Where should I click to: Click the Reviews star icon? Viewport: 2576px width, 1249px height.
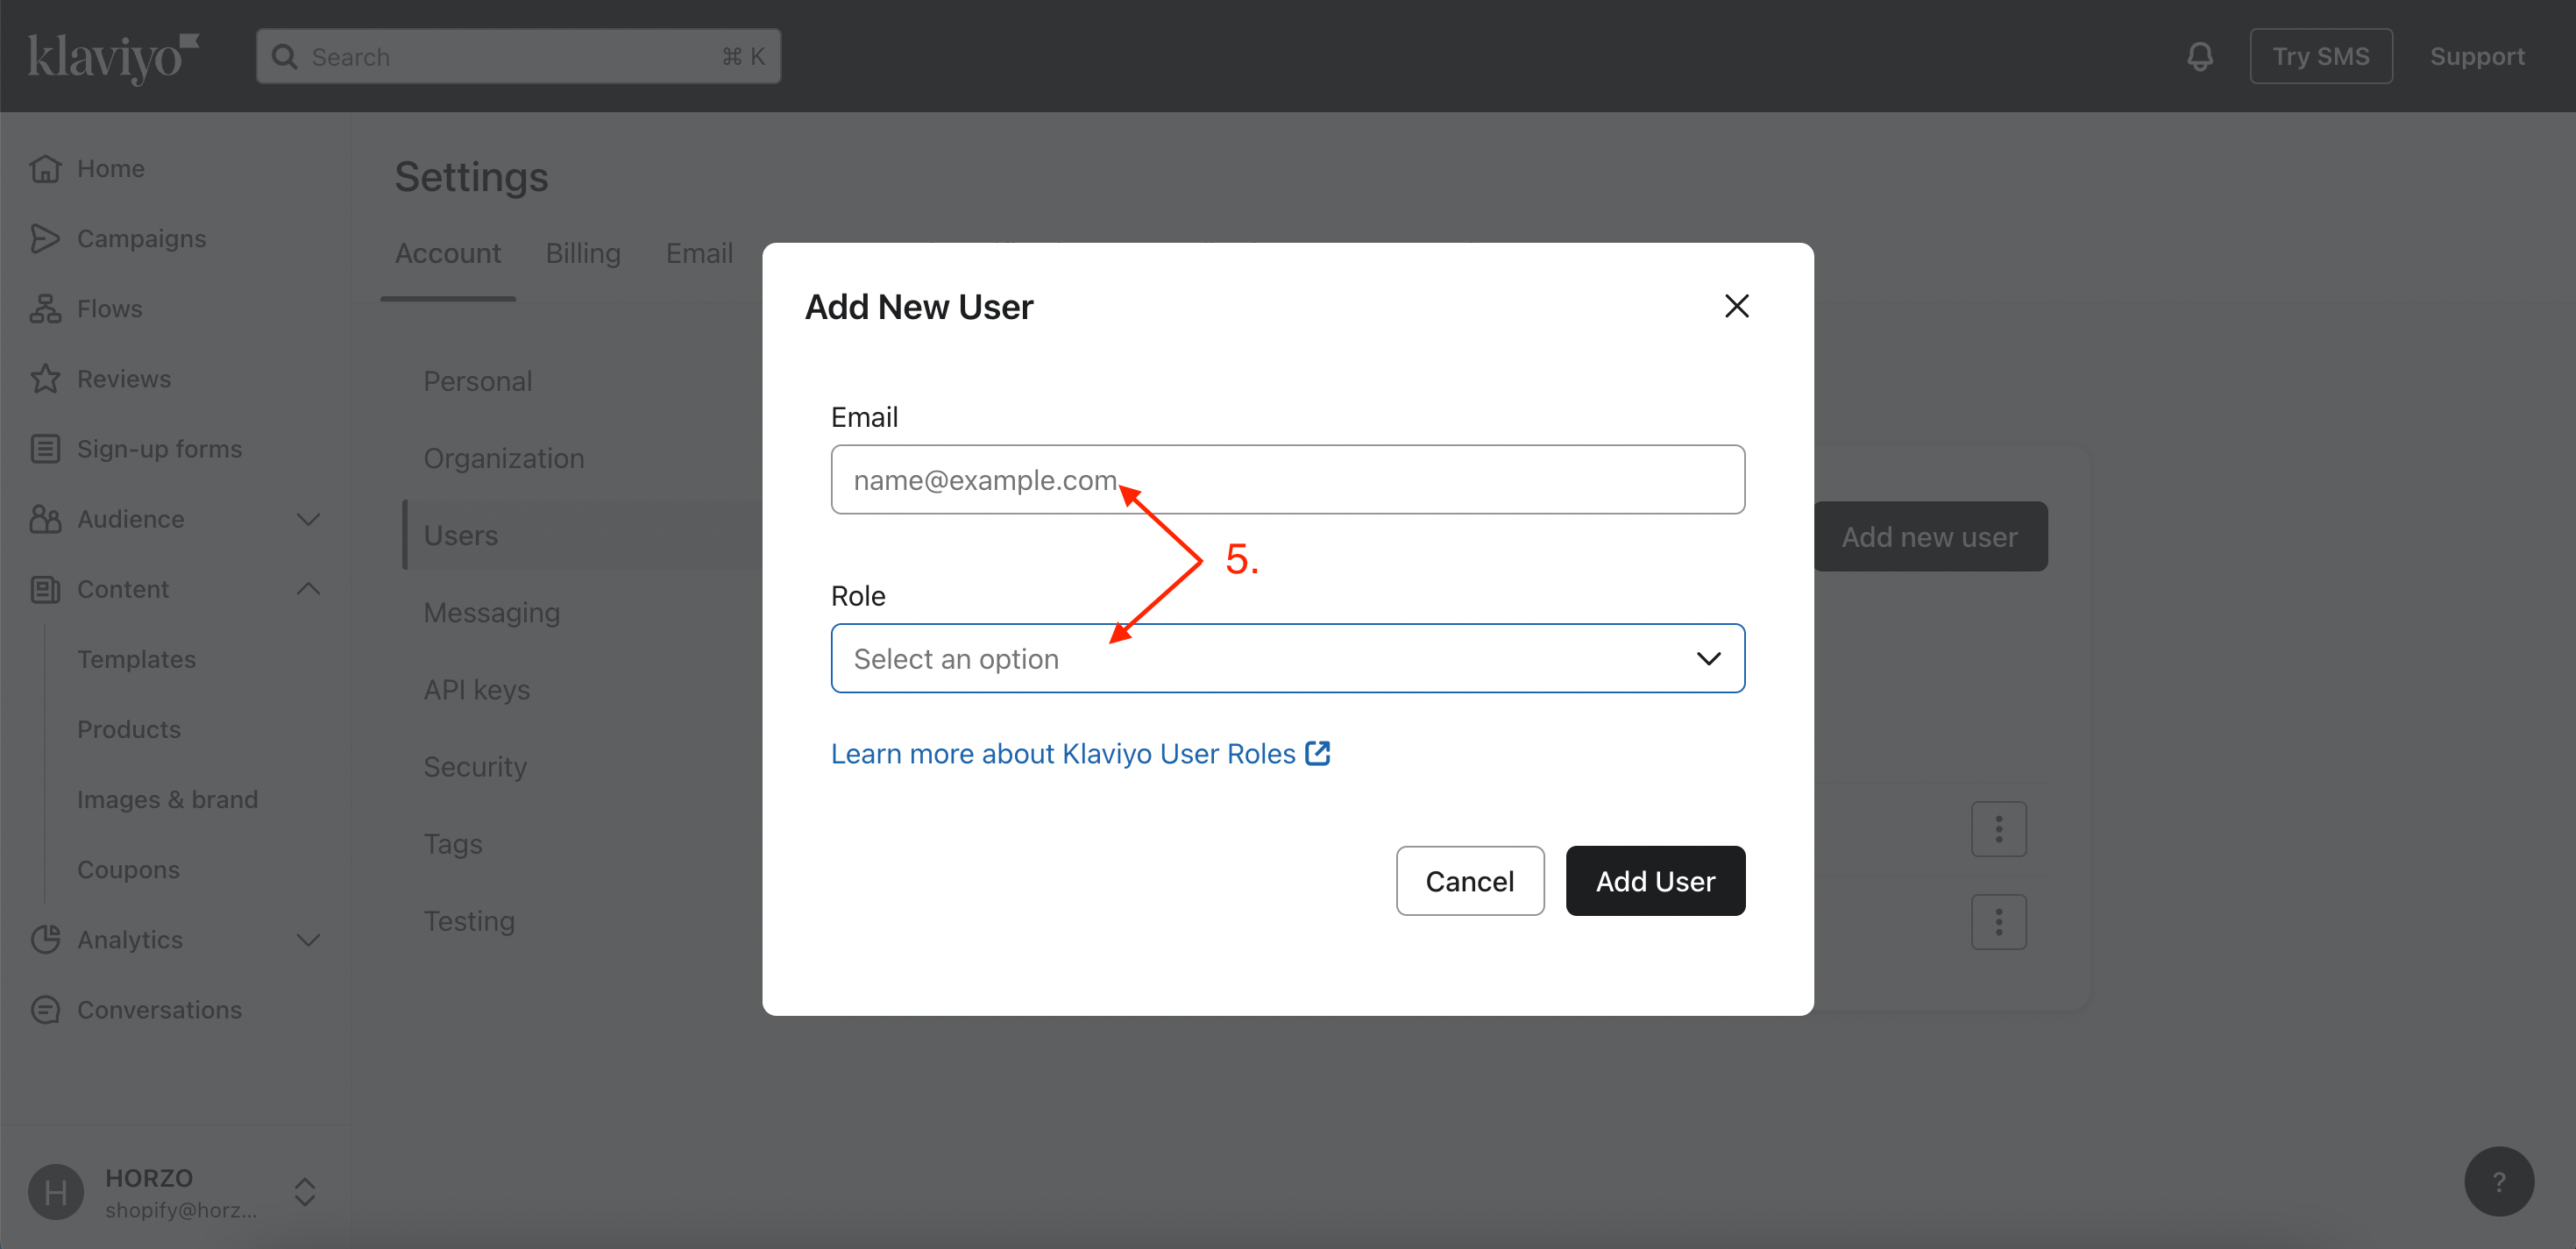[45, 378]
